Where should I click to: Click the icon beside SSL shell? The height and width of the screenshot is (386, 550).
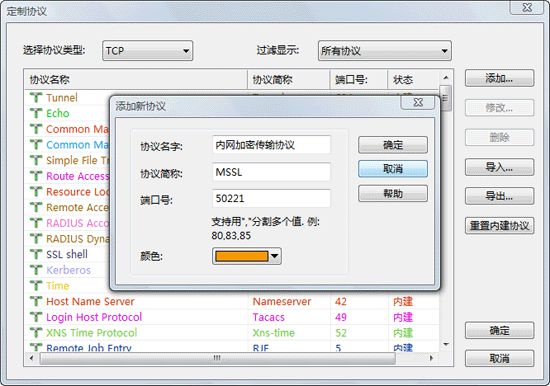tap(36, 254)
